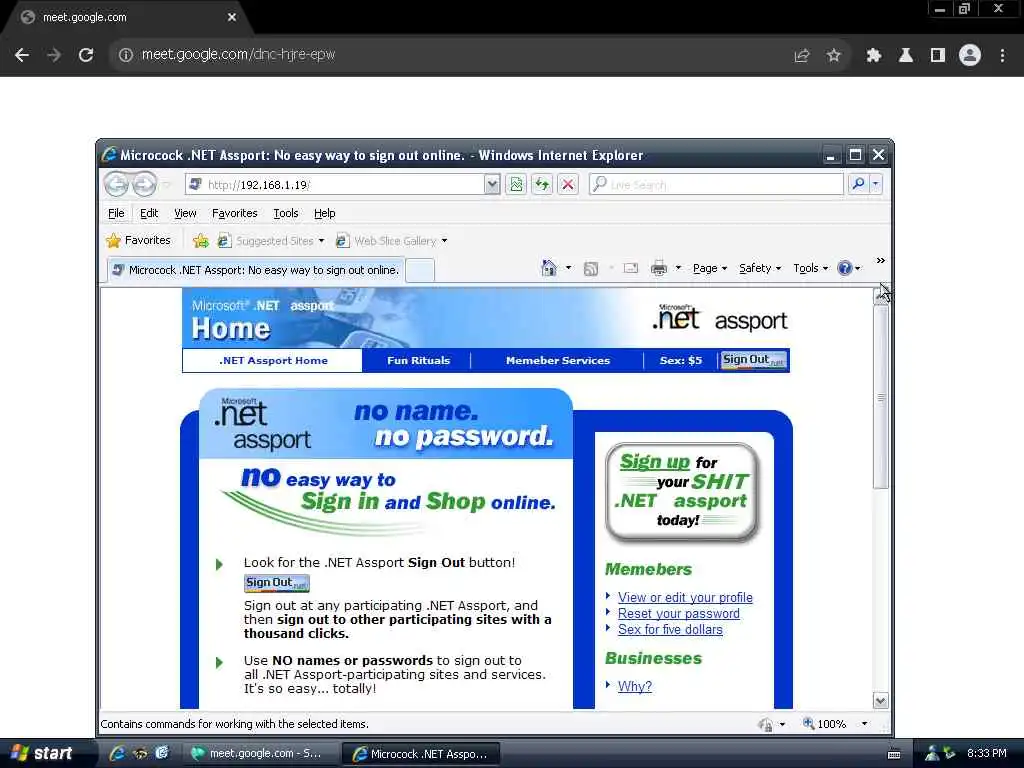The width and height of the screenshot is (1024, 768).
Task: Toggle Chrome side panel icon
Action: coord(938,56)
